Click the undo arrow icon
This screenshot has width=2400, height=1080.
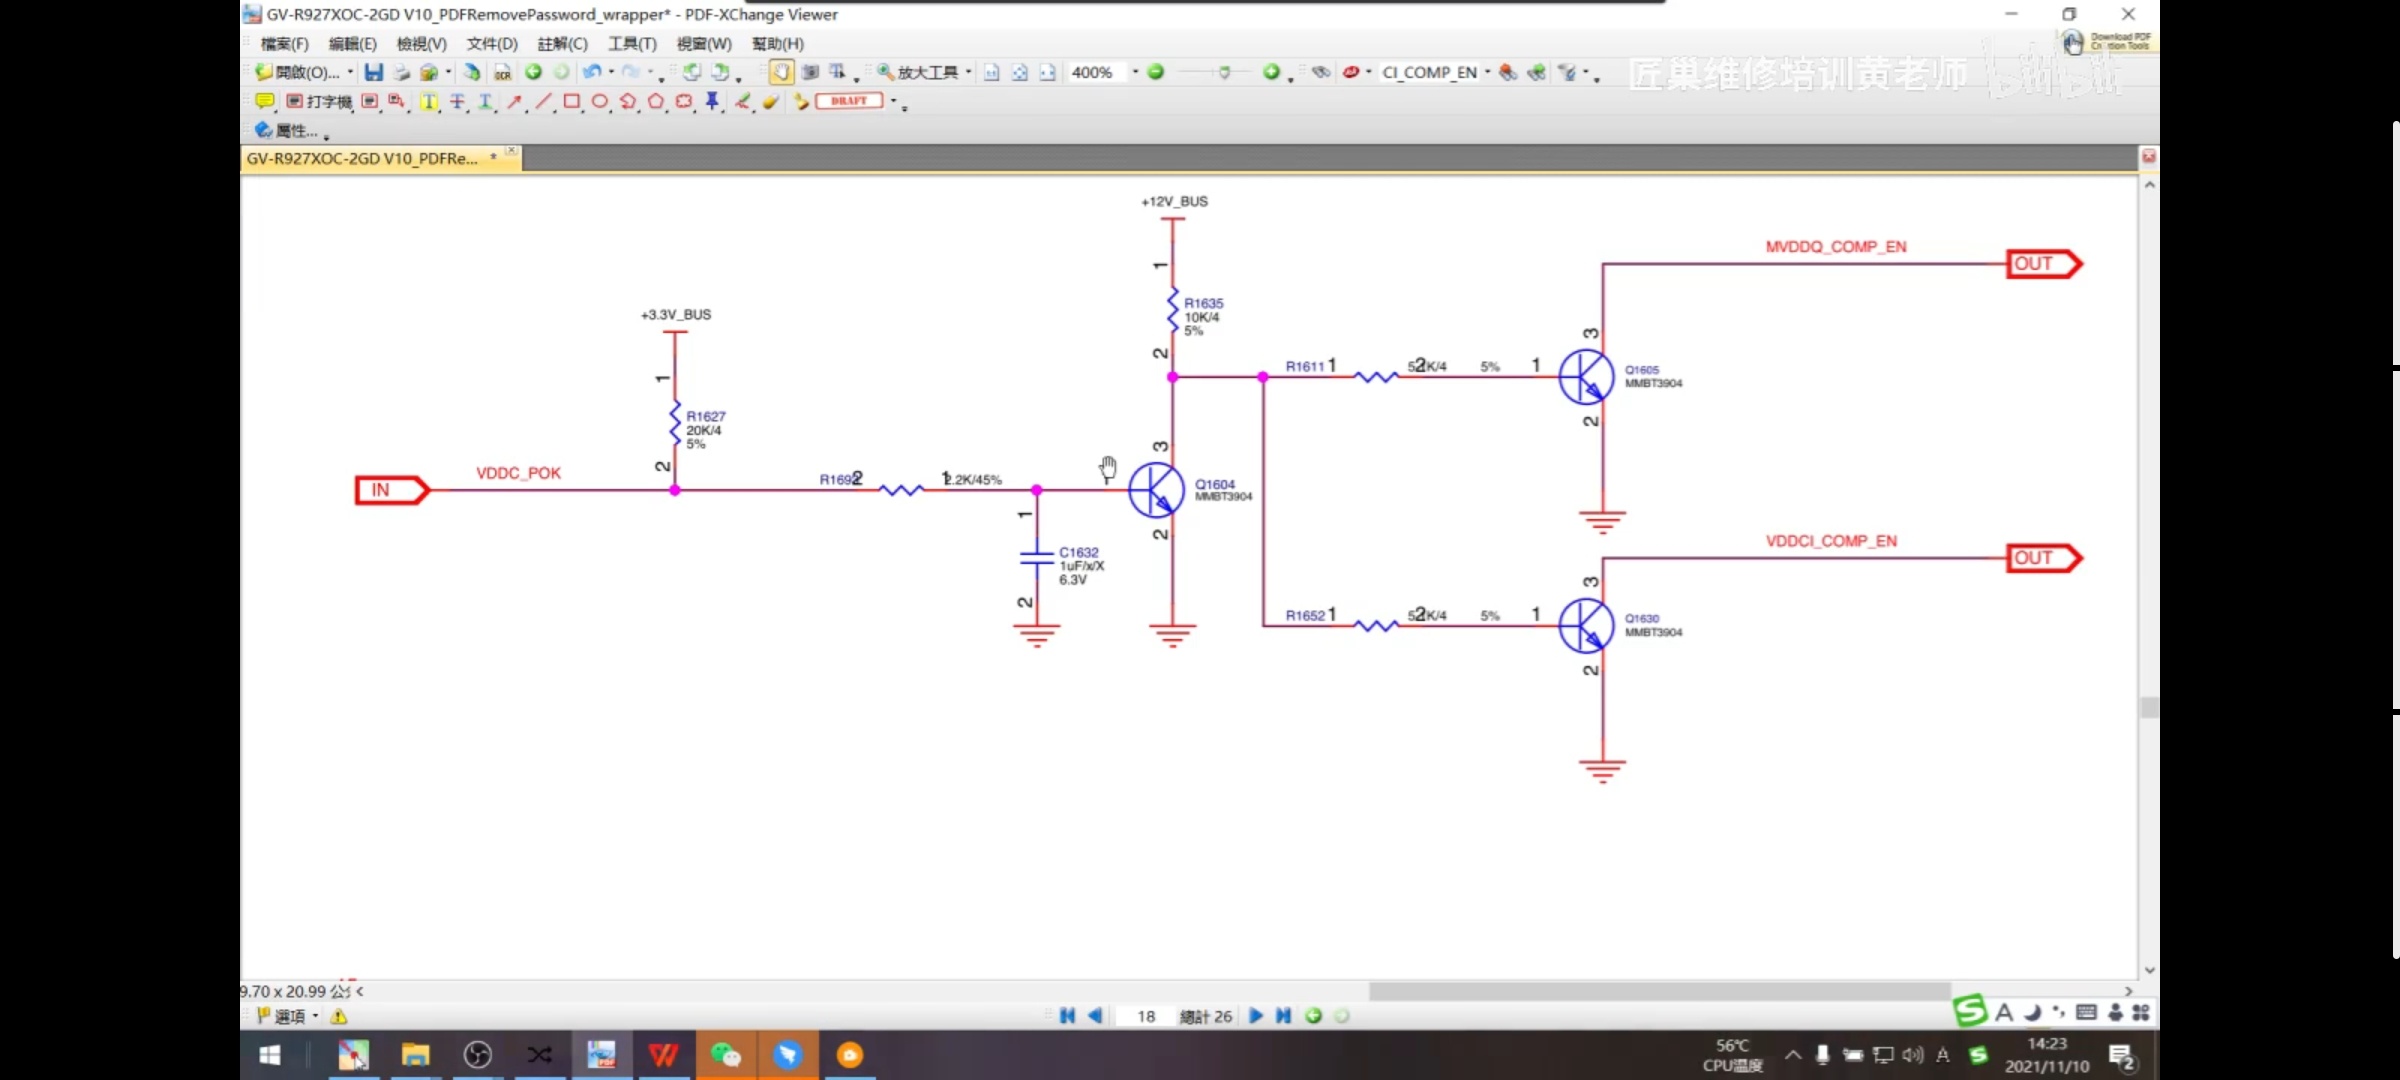pyautogui.click(x=591, y=72)
